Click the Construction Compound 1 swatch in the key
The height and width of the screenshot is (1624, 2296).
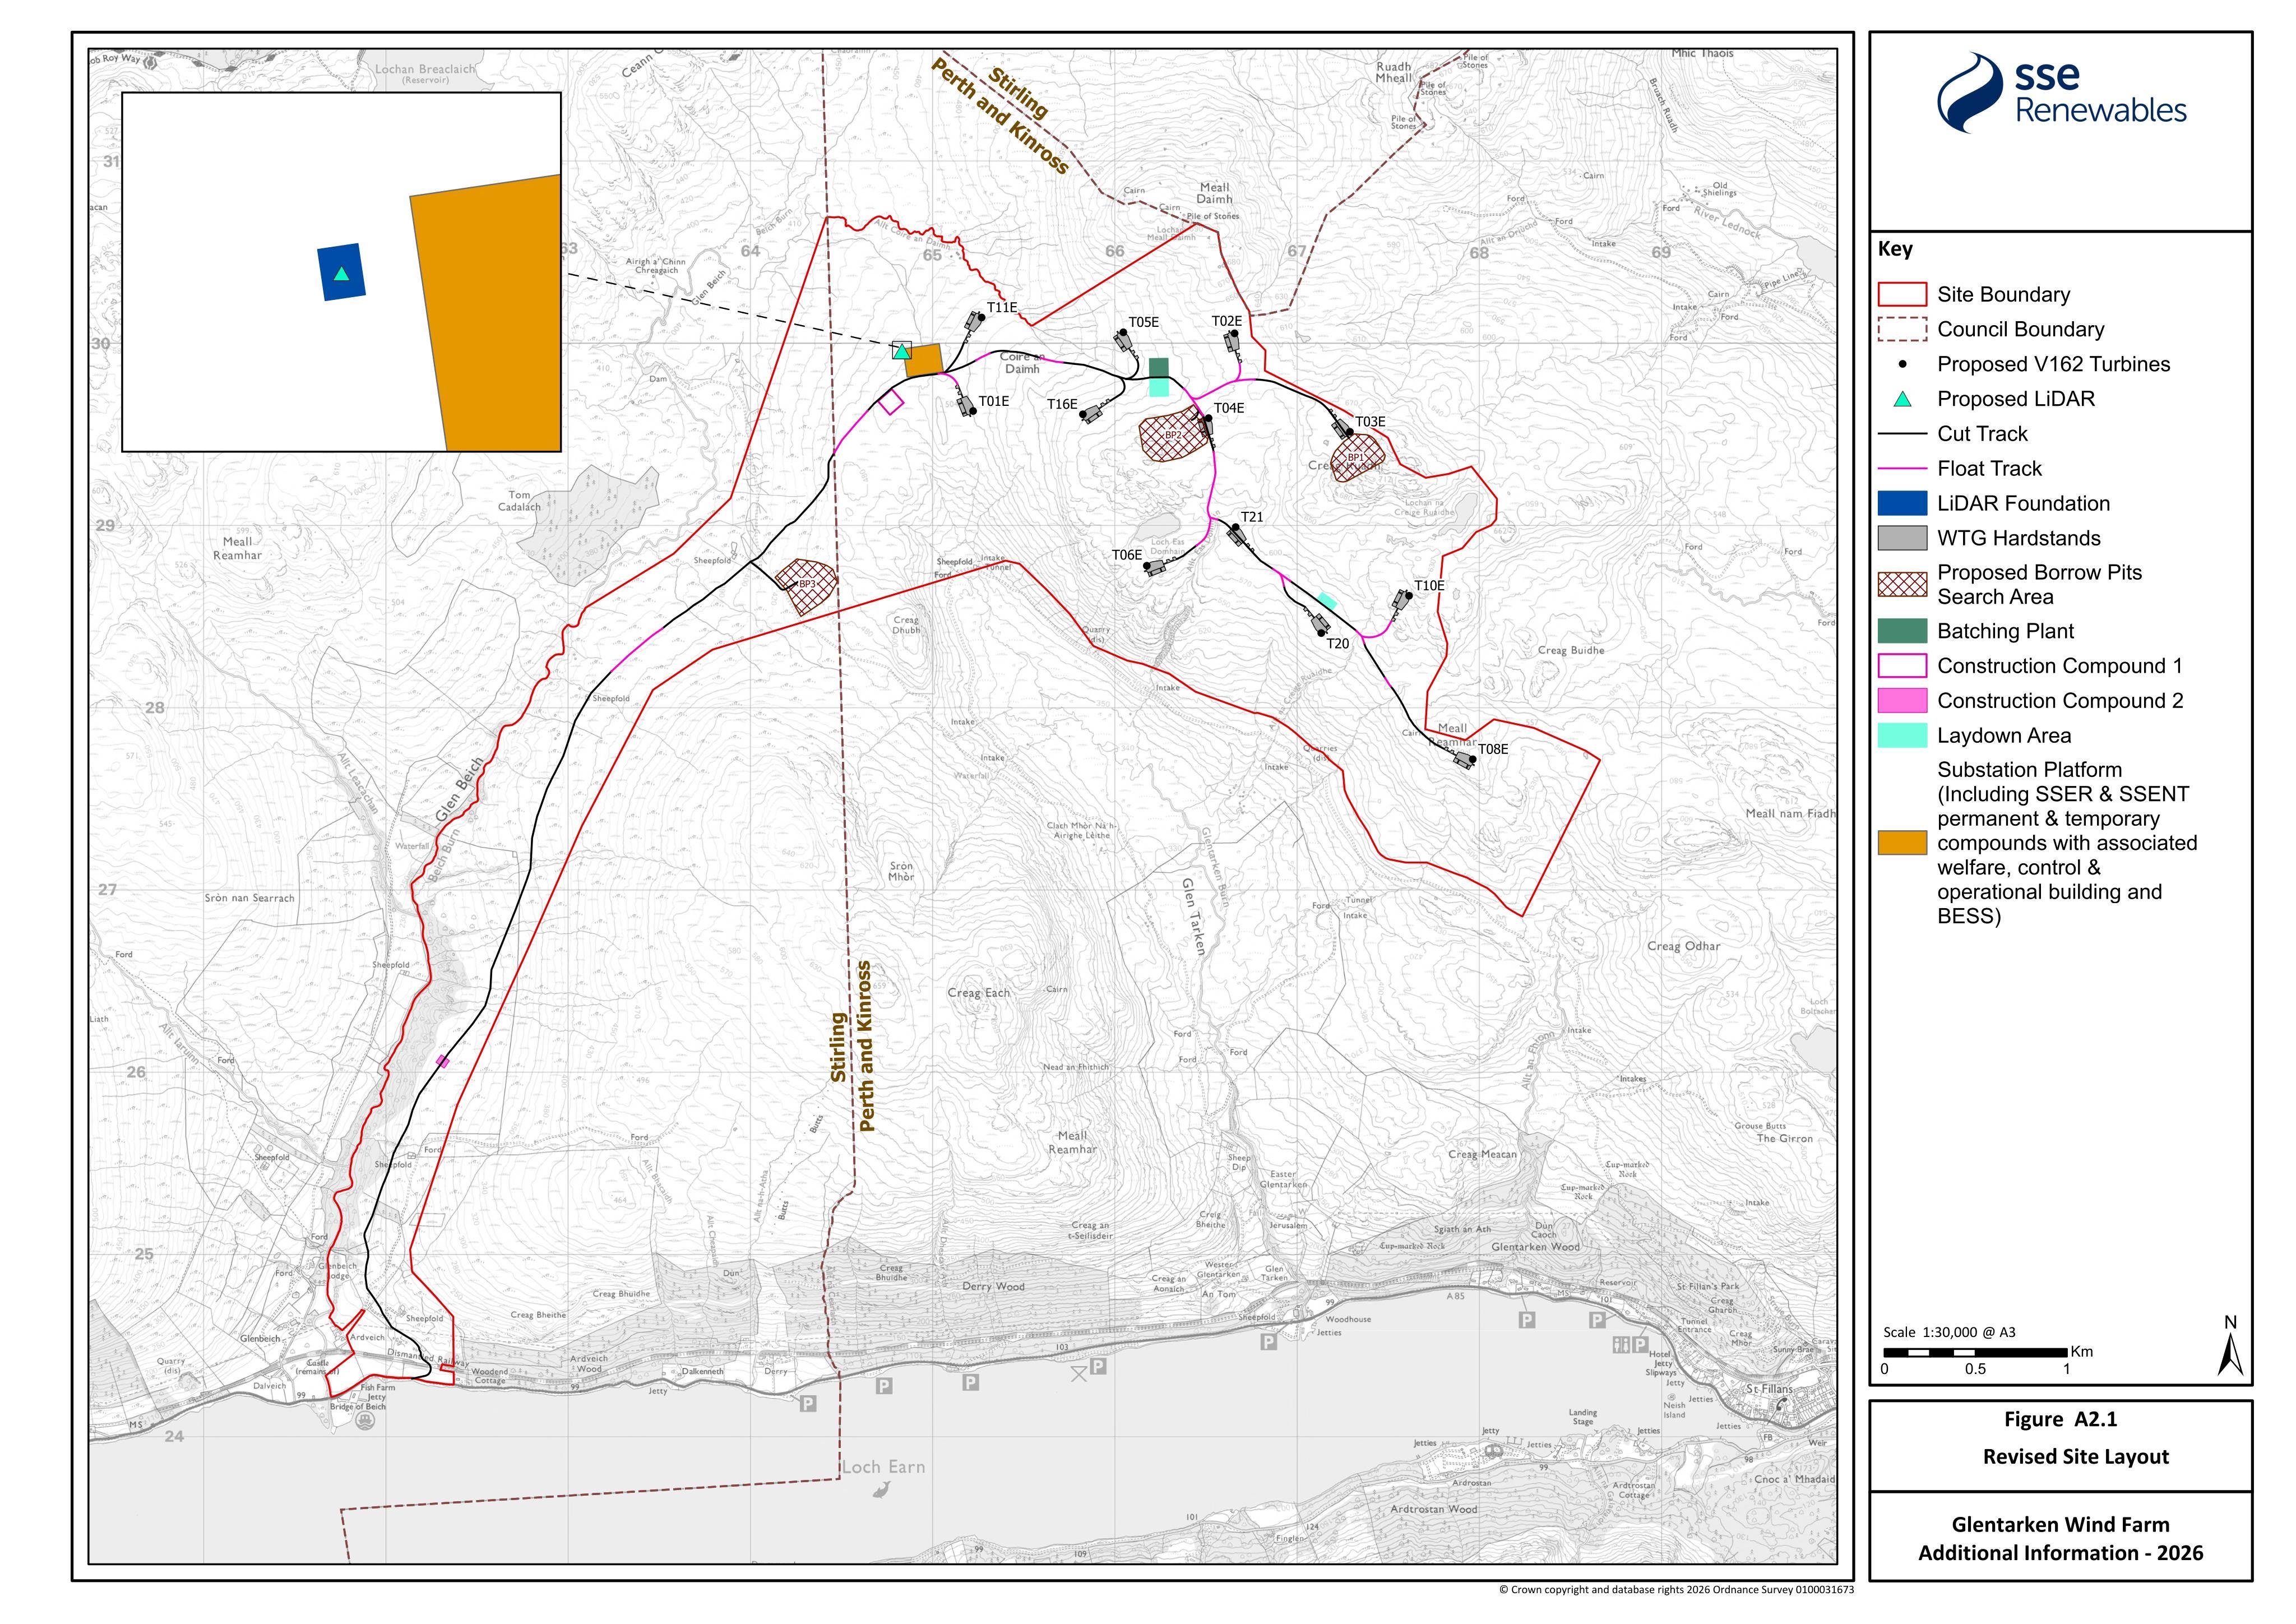1902,666
